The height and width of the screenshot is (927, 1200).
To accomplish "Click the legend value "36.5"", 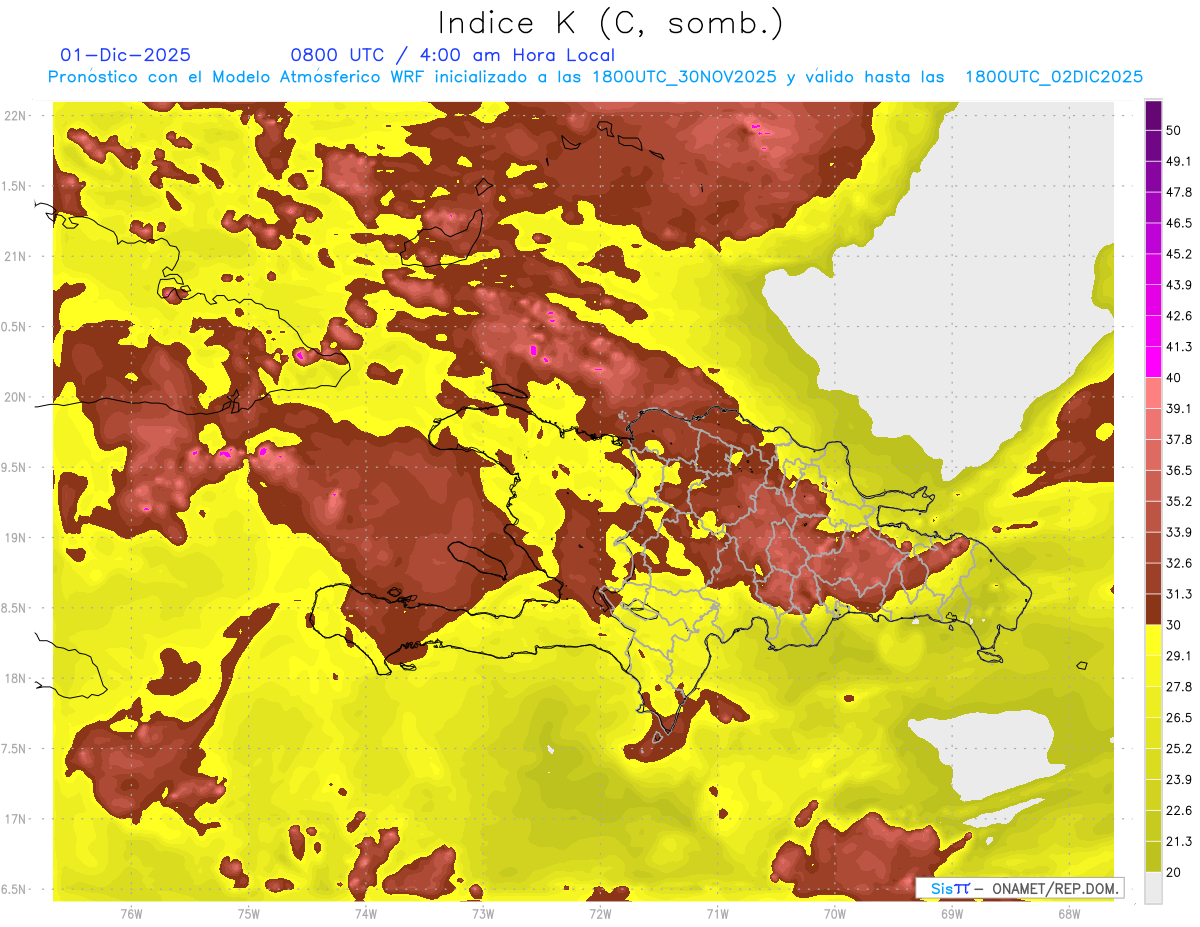I will (x=1179, y=470).
